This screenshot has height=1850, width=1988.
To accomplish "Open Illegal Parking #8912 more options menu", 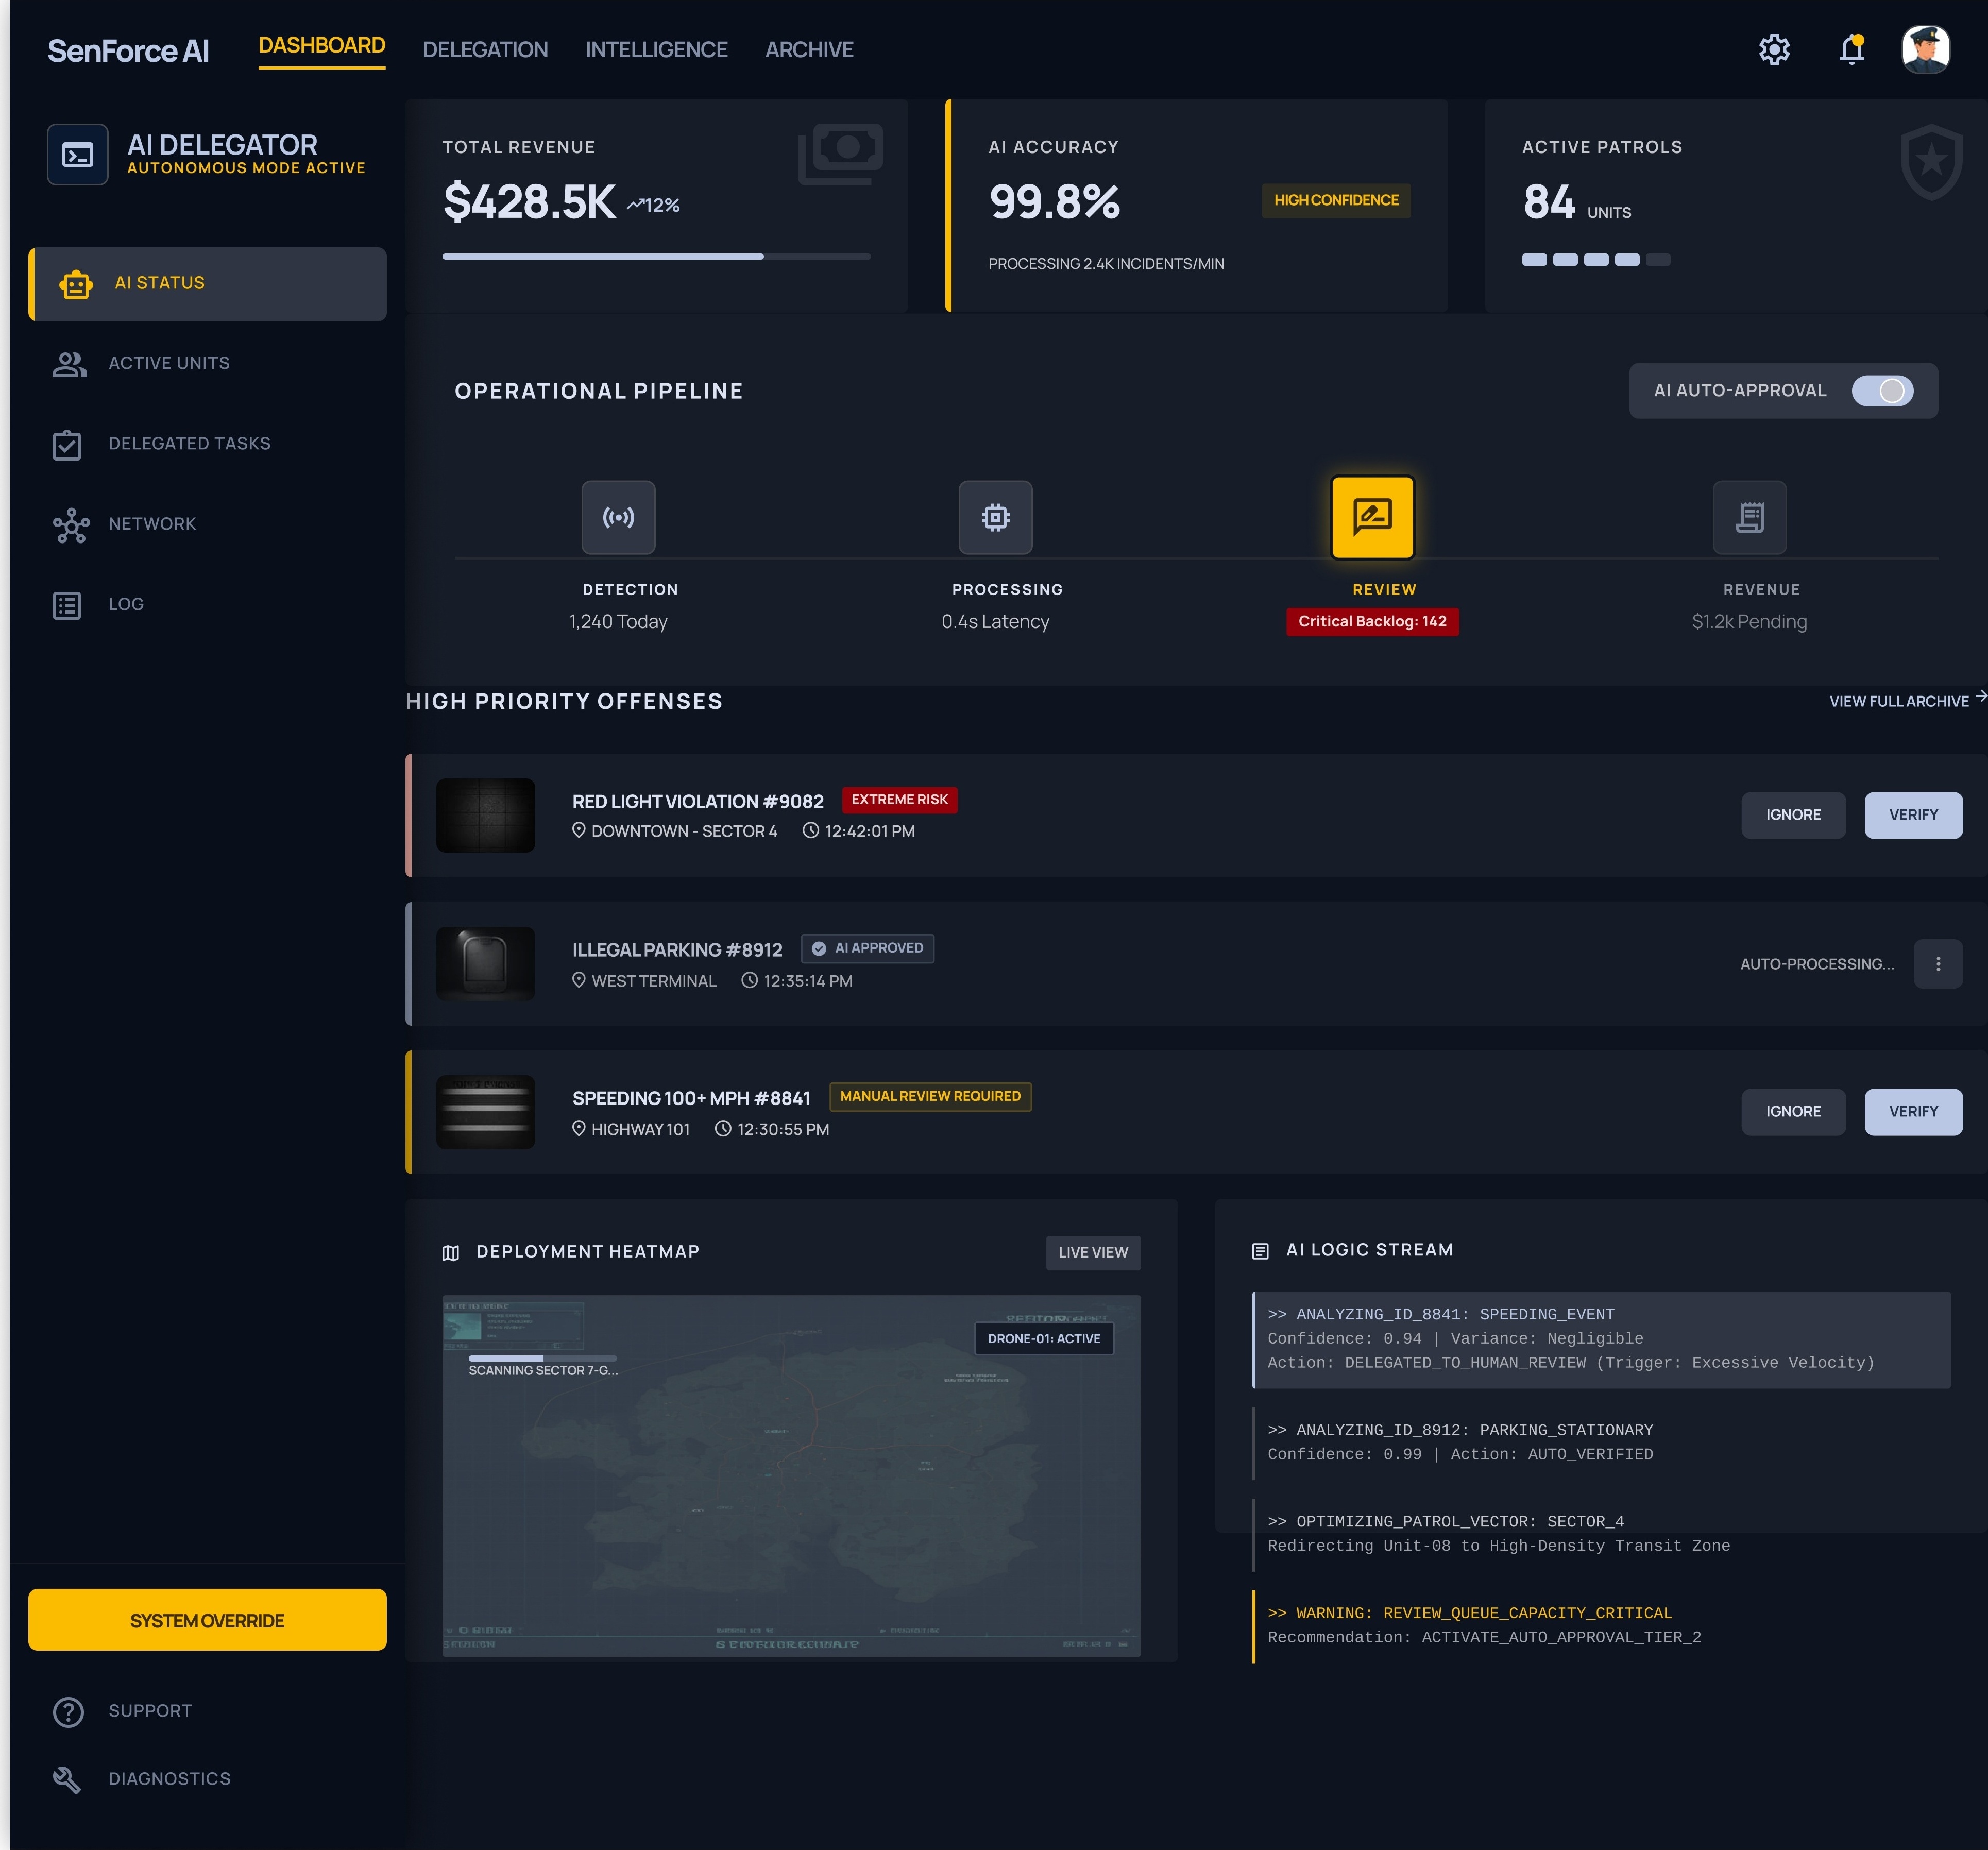I will [1938, 964].
